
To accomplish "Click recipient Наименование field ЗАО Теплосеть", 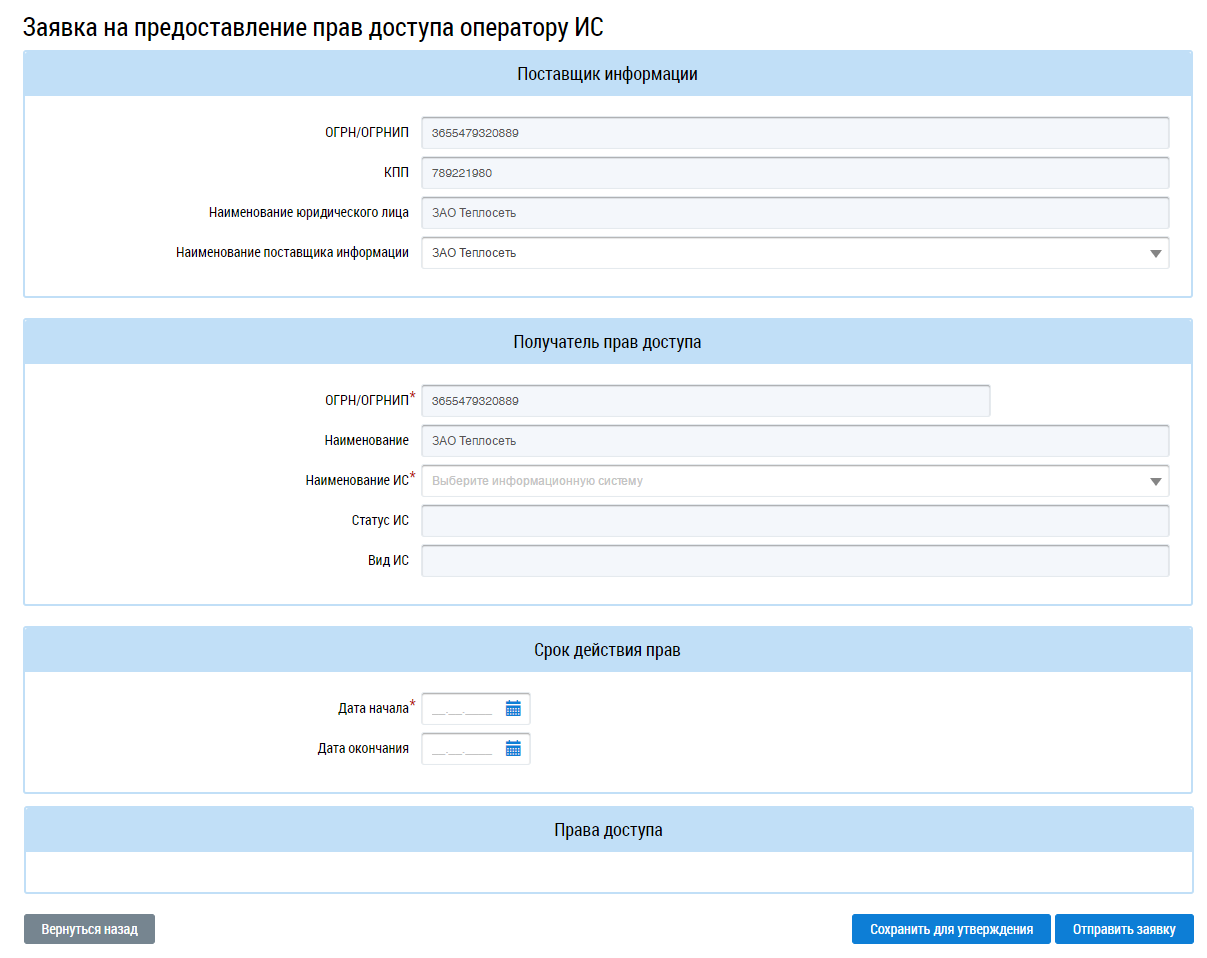I will [x=795, y=441].
